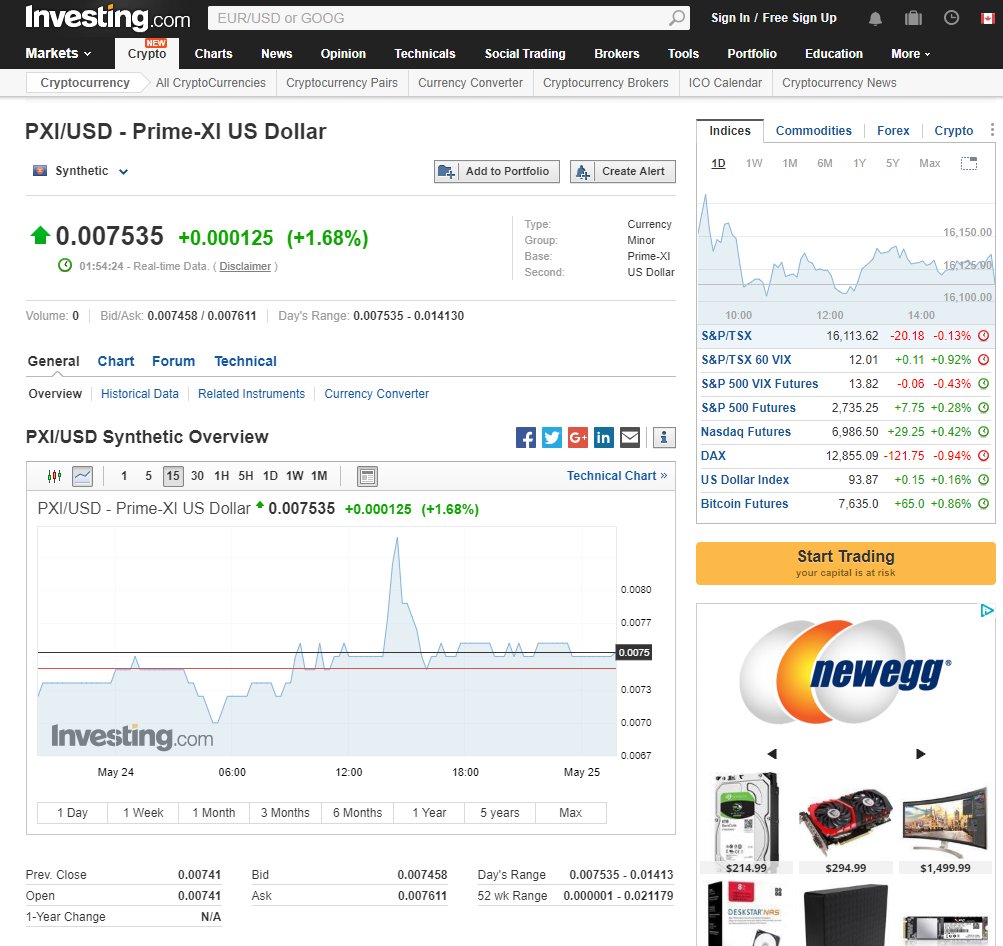The image size is (1003, 946).
Task: Expand the More dropdown menu
Action: (911, 54)
